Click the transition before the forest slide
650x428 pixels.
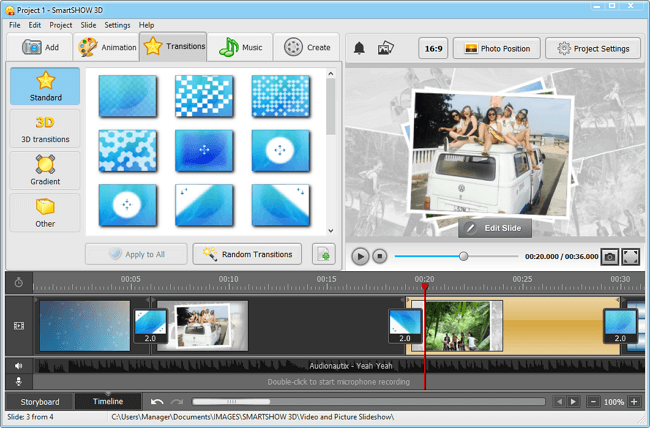(405, 326)
